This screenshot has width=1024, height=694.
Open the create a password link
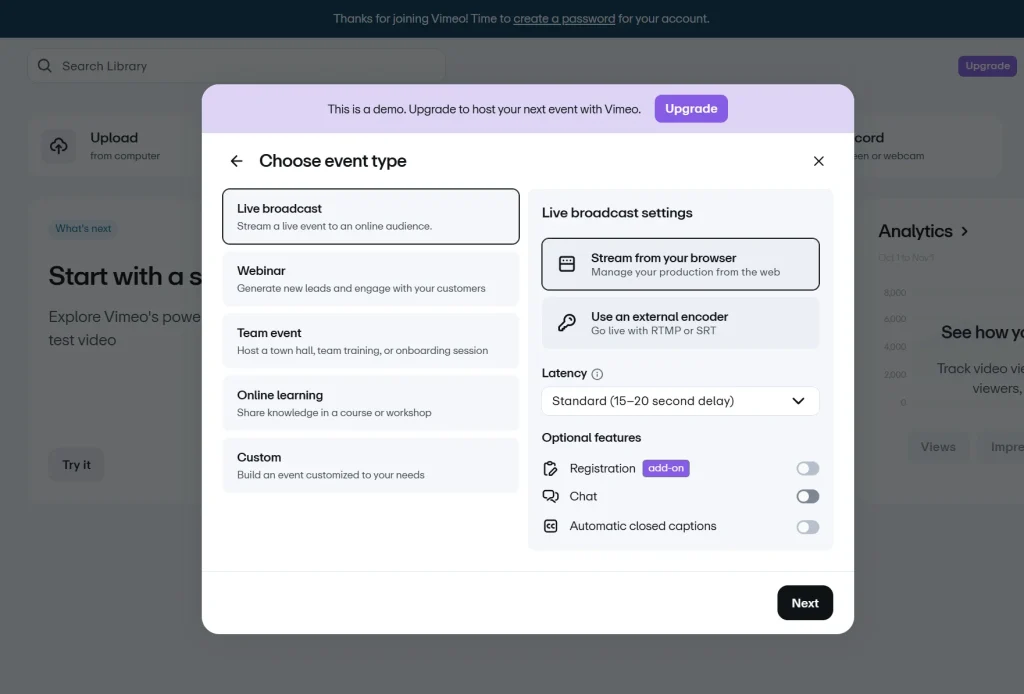[565, 18]
